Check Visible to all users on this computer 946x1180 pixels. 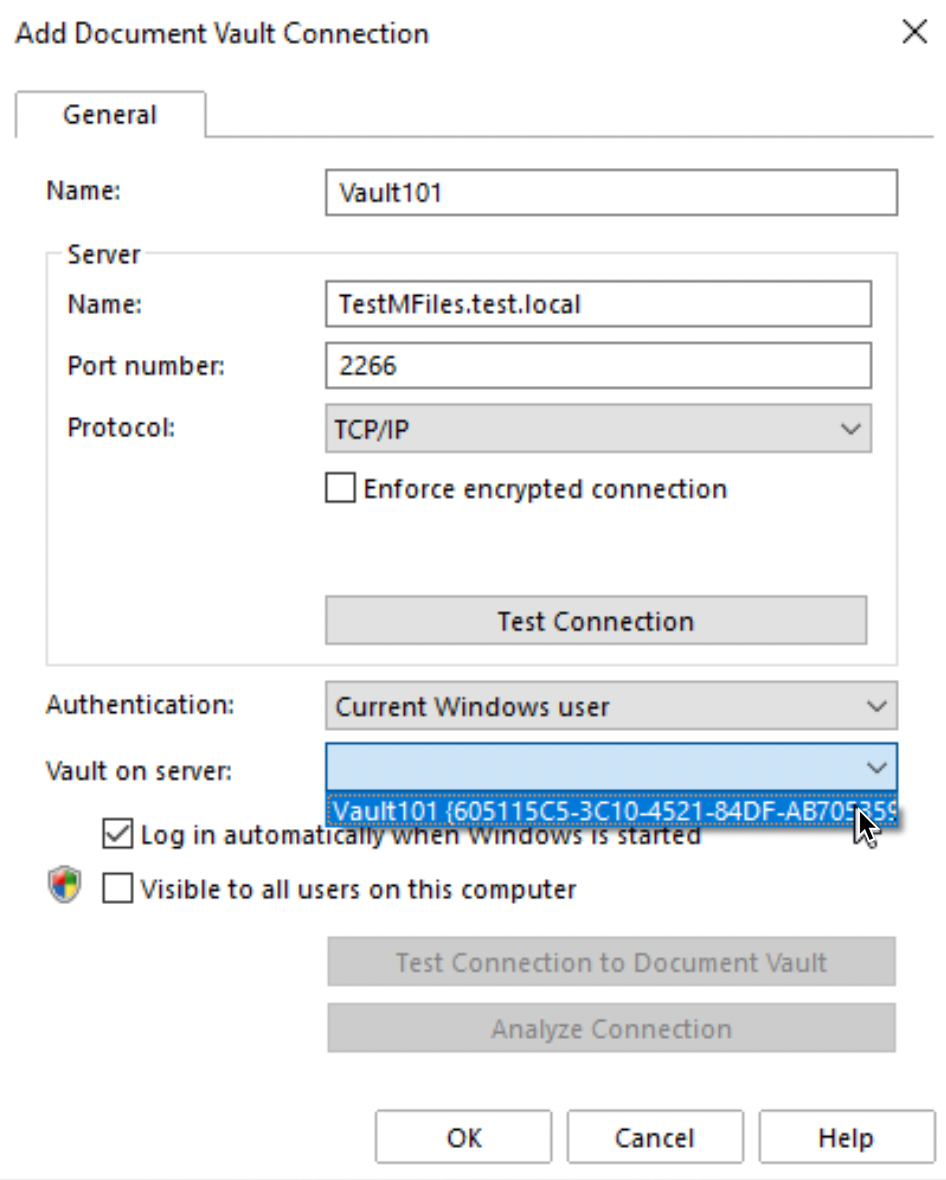117,889
